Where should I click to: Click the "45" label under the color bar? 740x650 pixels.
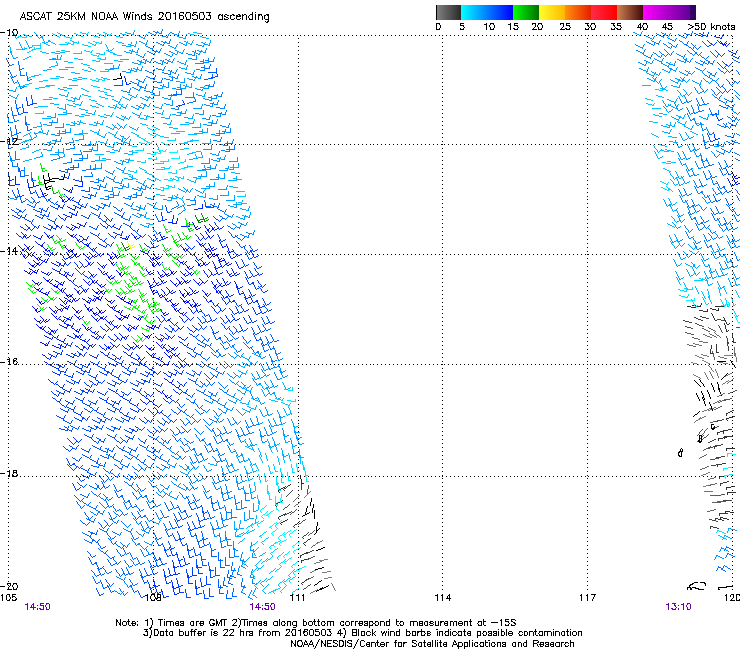pyautogui.click(x=667, y=27)
